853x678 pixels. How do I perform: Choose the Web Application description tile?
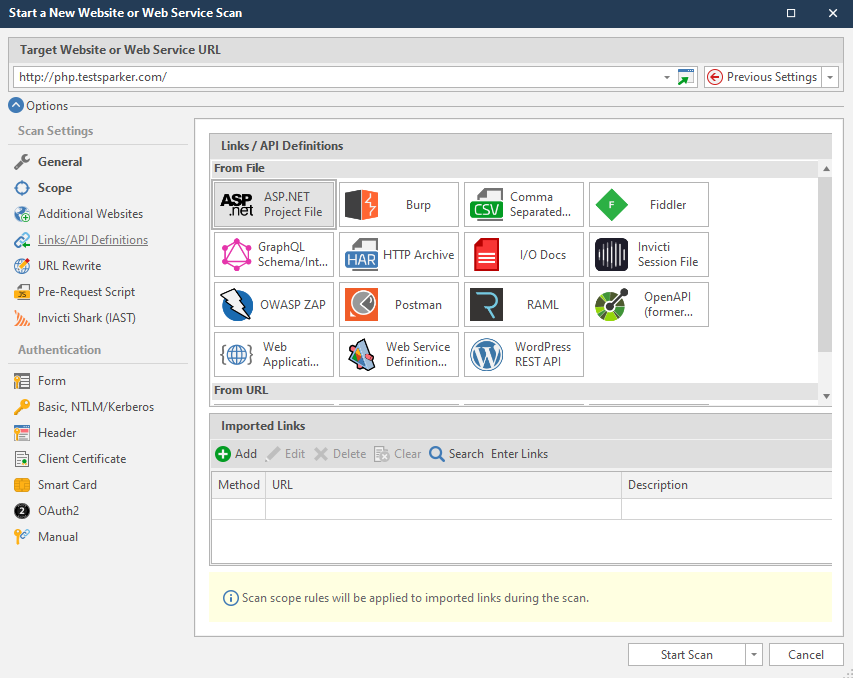(274, 355)
